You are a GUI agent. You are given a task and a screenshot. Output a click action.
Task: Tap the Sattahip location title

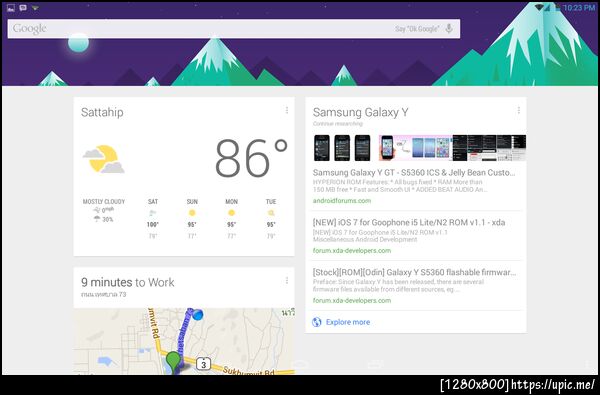coord(102,112)
